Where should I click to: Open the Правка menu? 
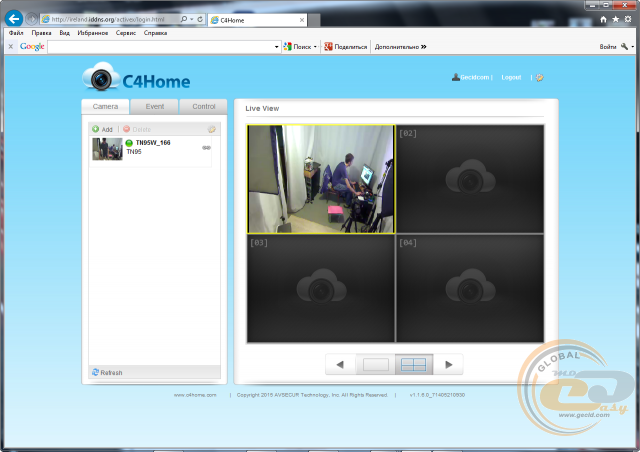click(41, 33)
